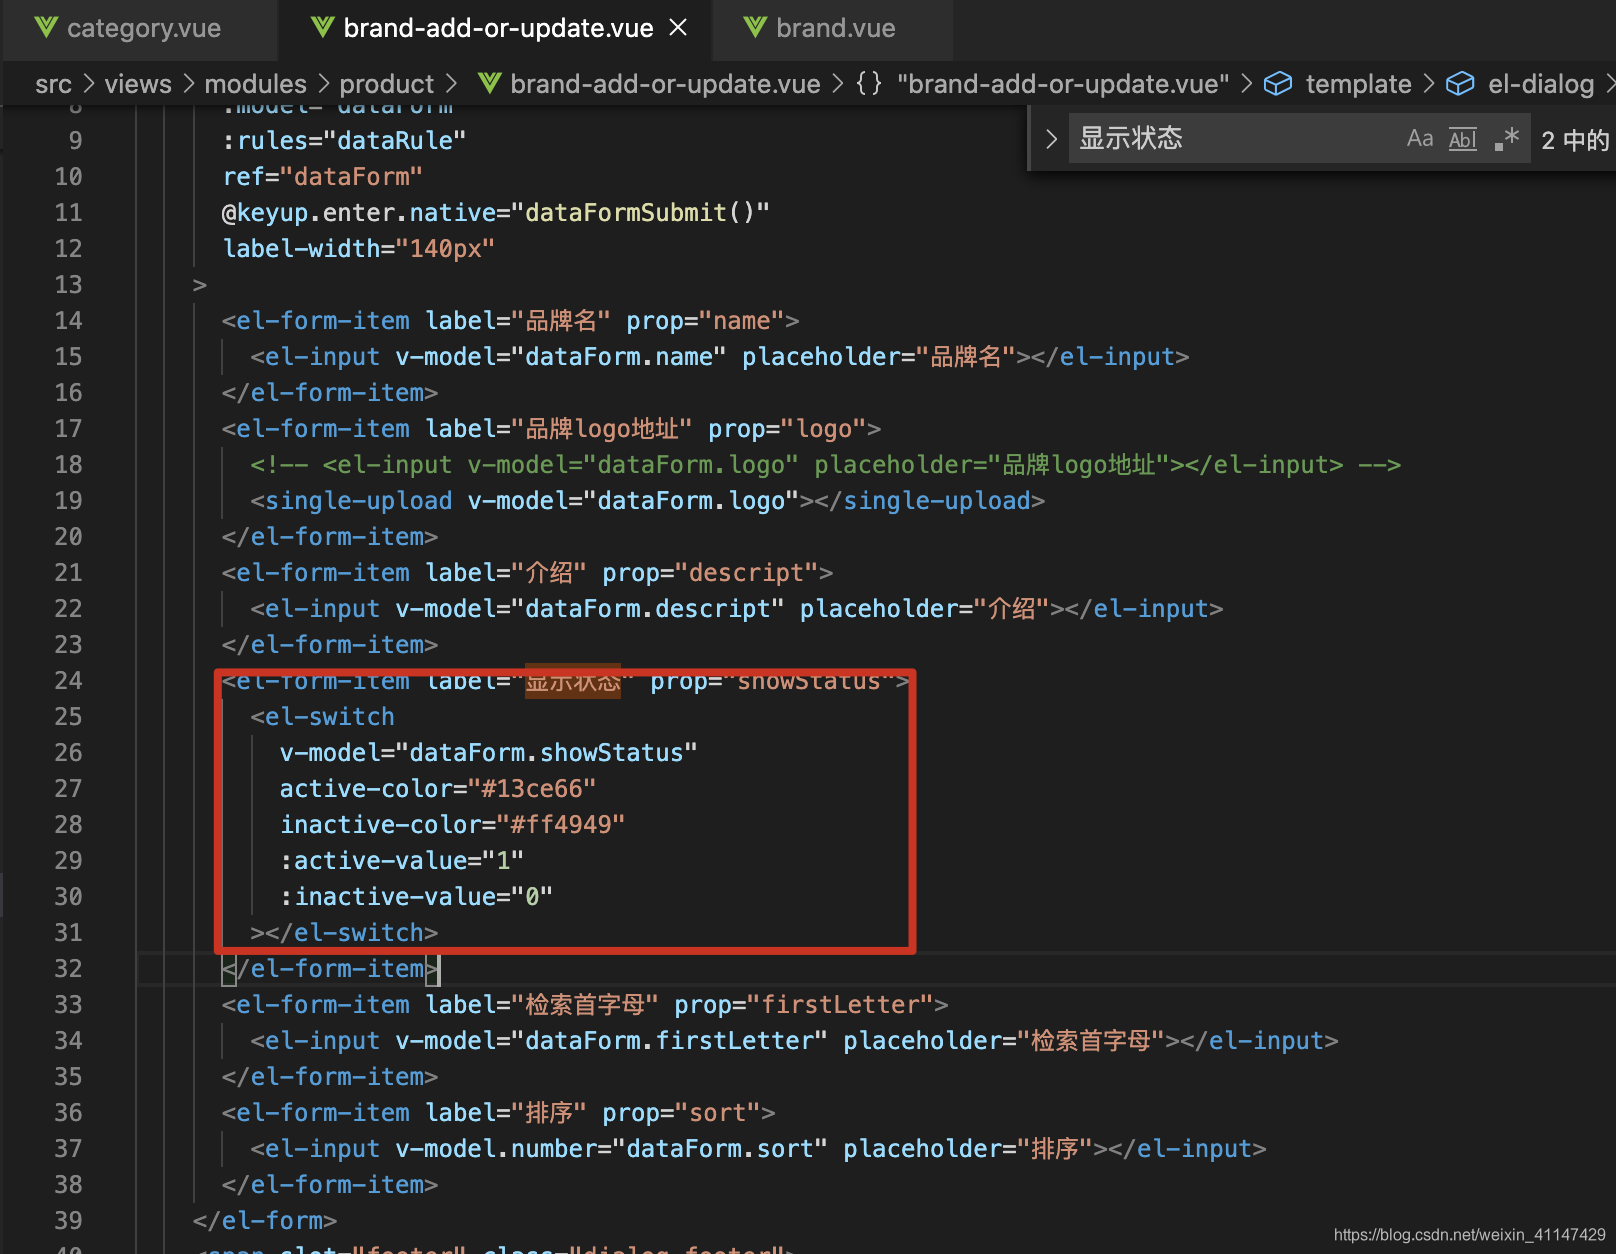Toggle Match Whole Word in the find widget
Screen dimensions: 1616x1254
[x=1462, y=137]
